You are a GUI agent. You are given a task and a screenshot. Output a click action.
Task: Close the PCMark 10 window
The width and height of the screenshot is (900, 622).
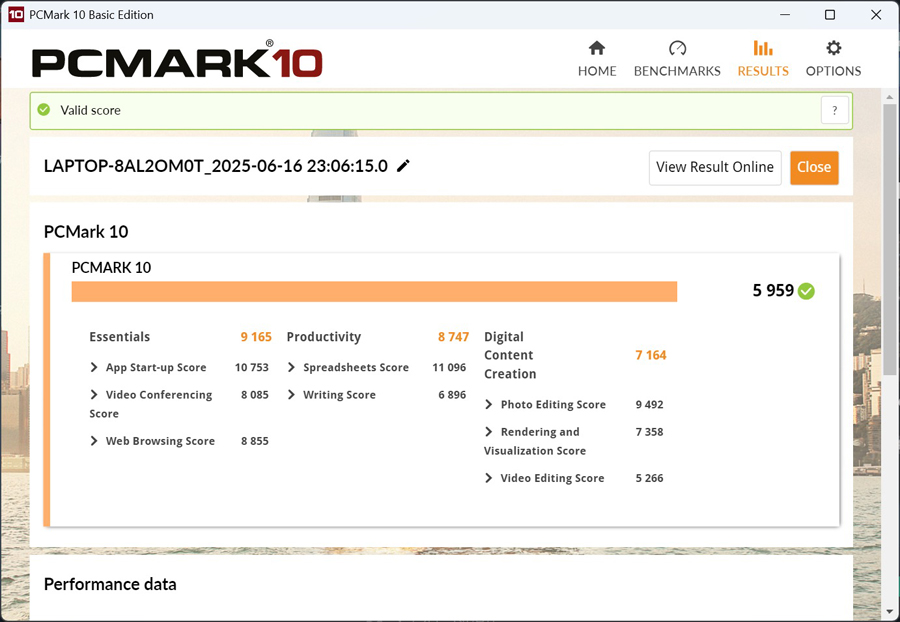coord(876,14)
